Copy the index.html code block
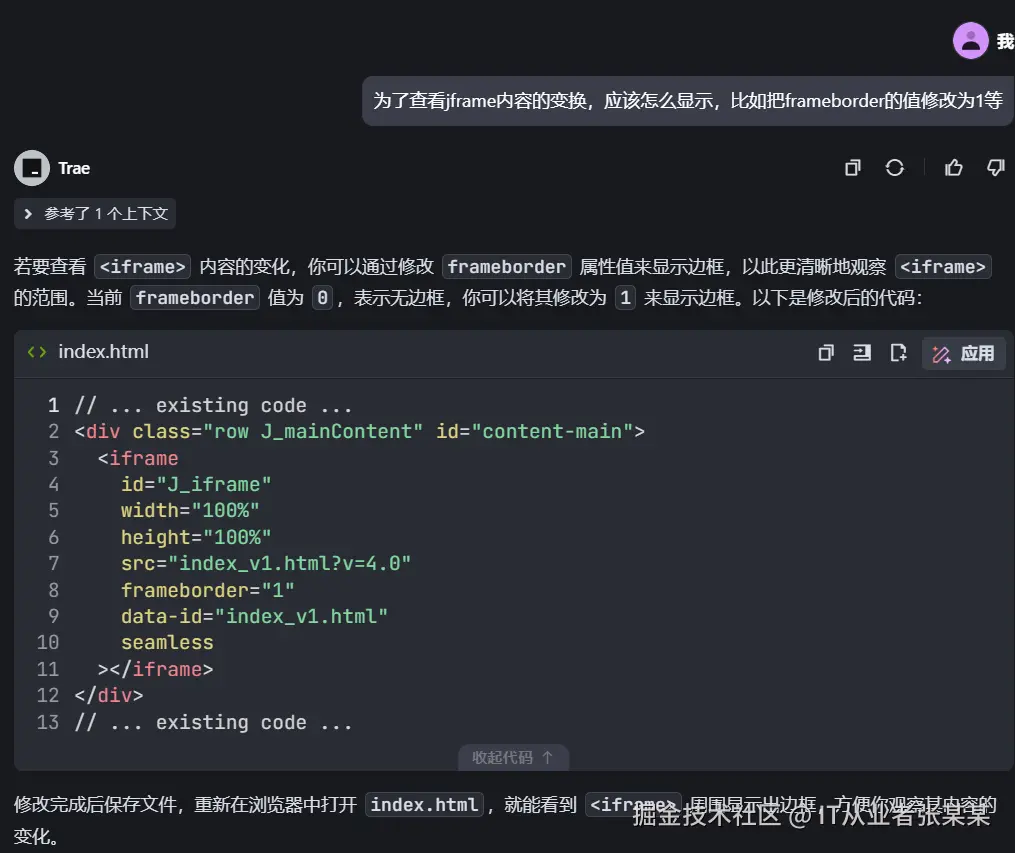Screen dimensions: 1015x853 (826, 353)
